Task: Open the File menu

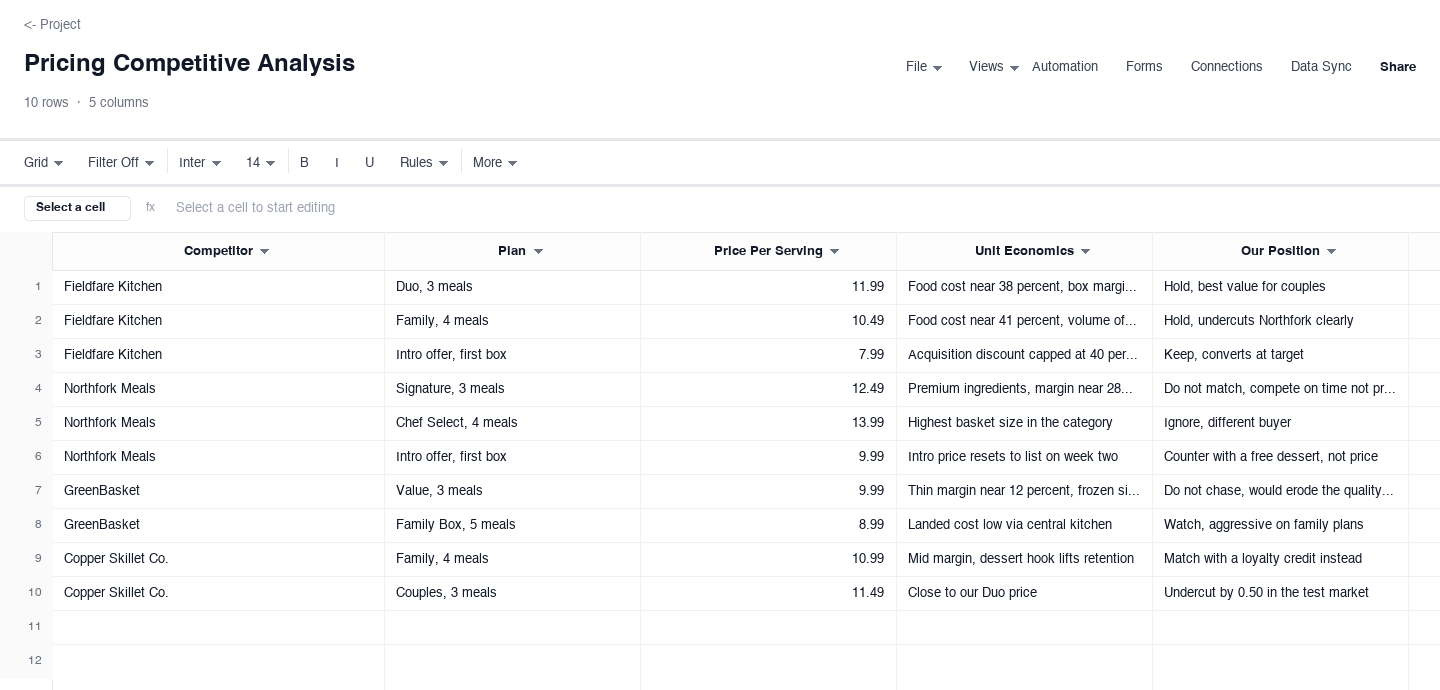Action: (x=923, y=67)
